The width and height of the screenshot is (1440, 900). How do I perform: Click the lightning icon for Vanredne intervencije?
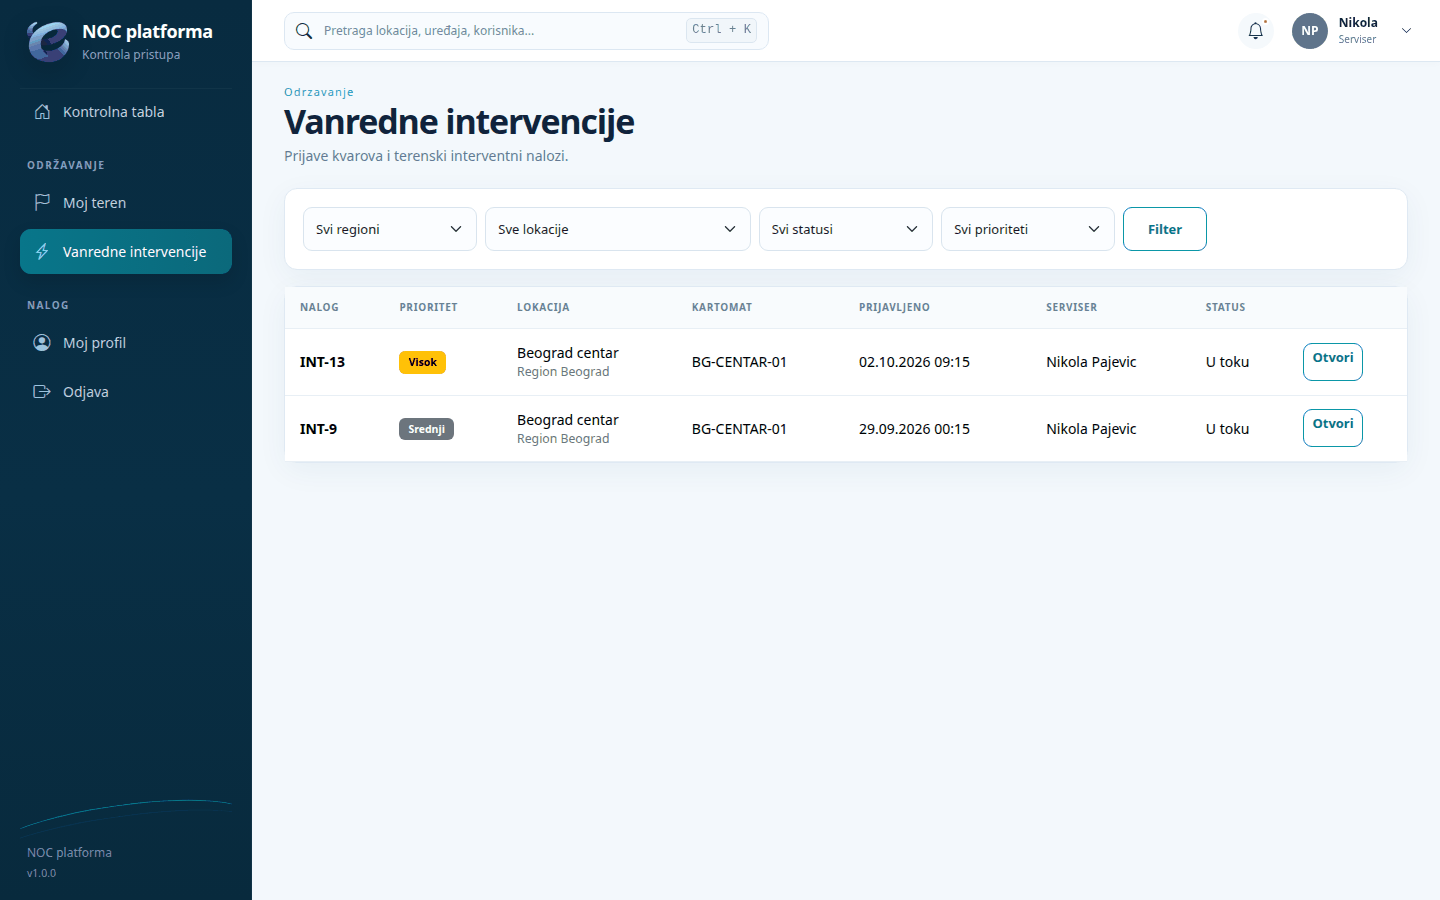coord(42,252)
